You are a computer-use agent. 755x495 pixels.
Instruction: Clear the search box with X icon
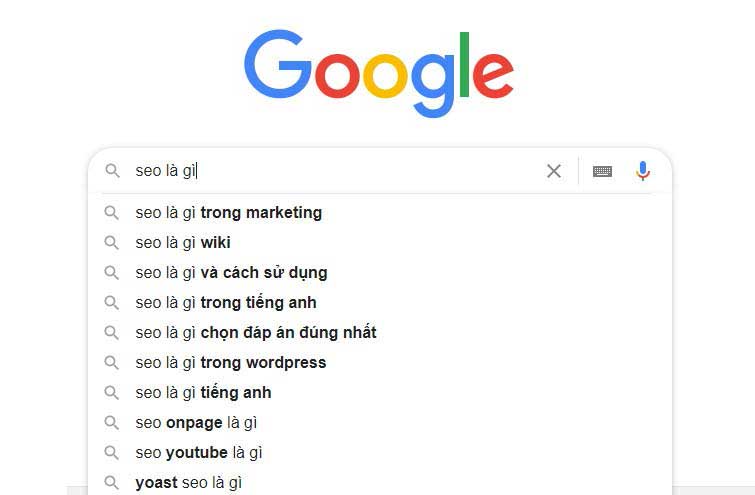554,171
